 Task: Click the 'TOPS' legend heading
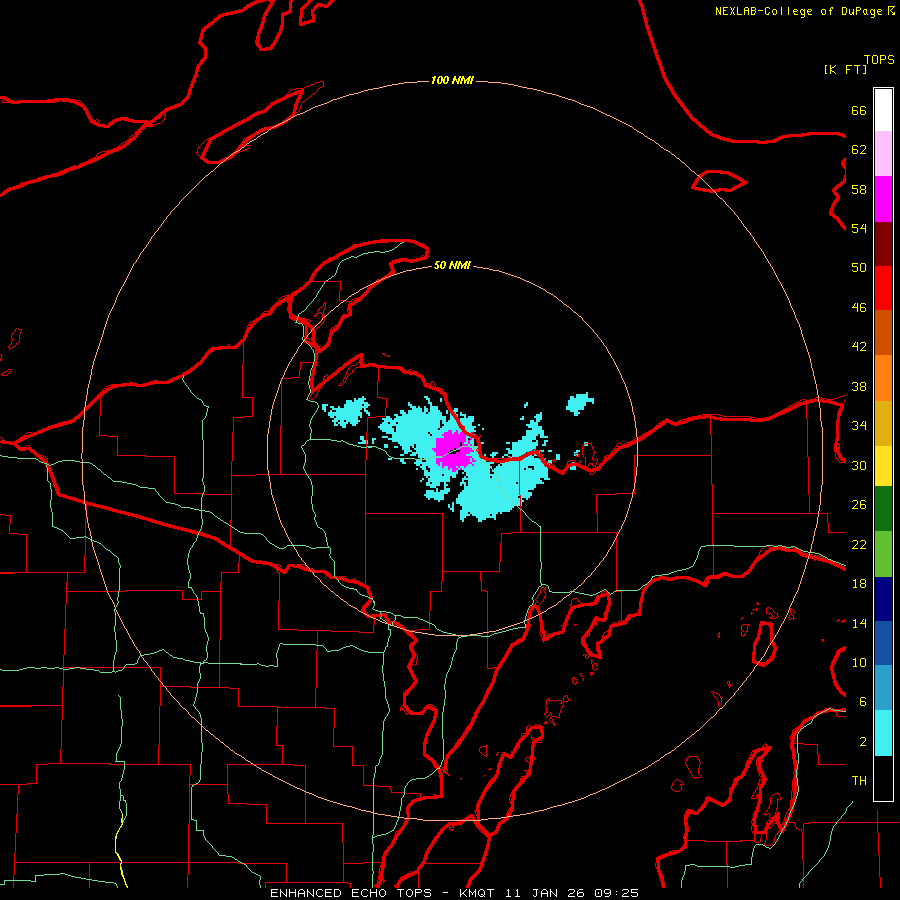pos(879,60)
